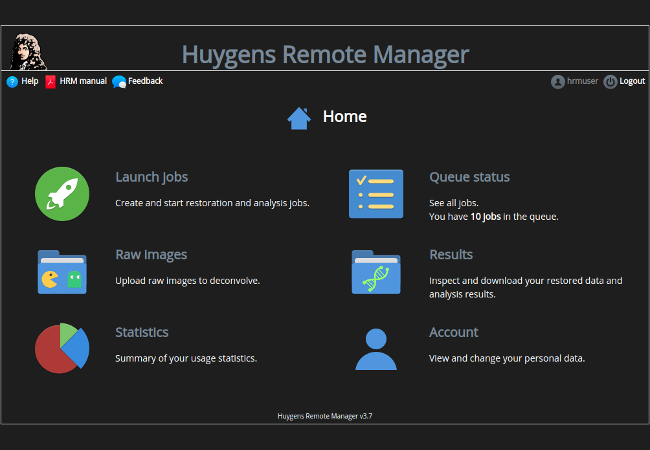Click the blue Home house icon
The height and width of the screenshot is (450, 650).
click(299, 118)
